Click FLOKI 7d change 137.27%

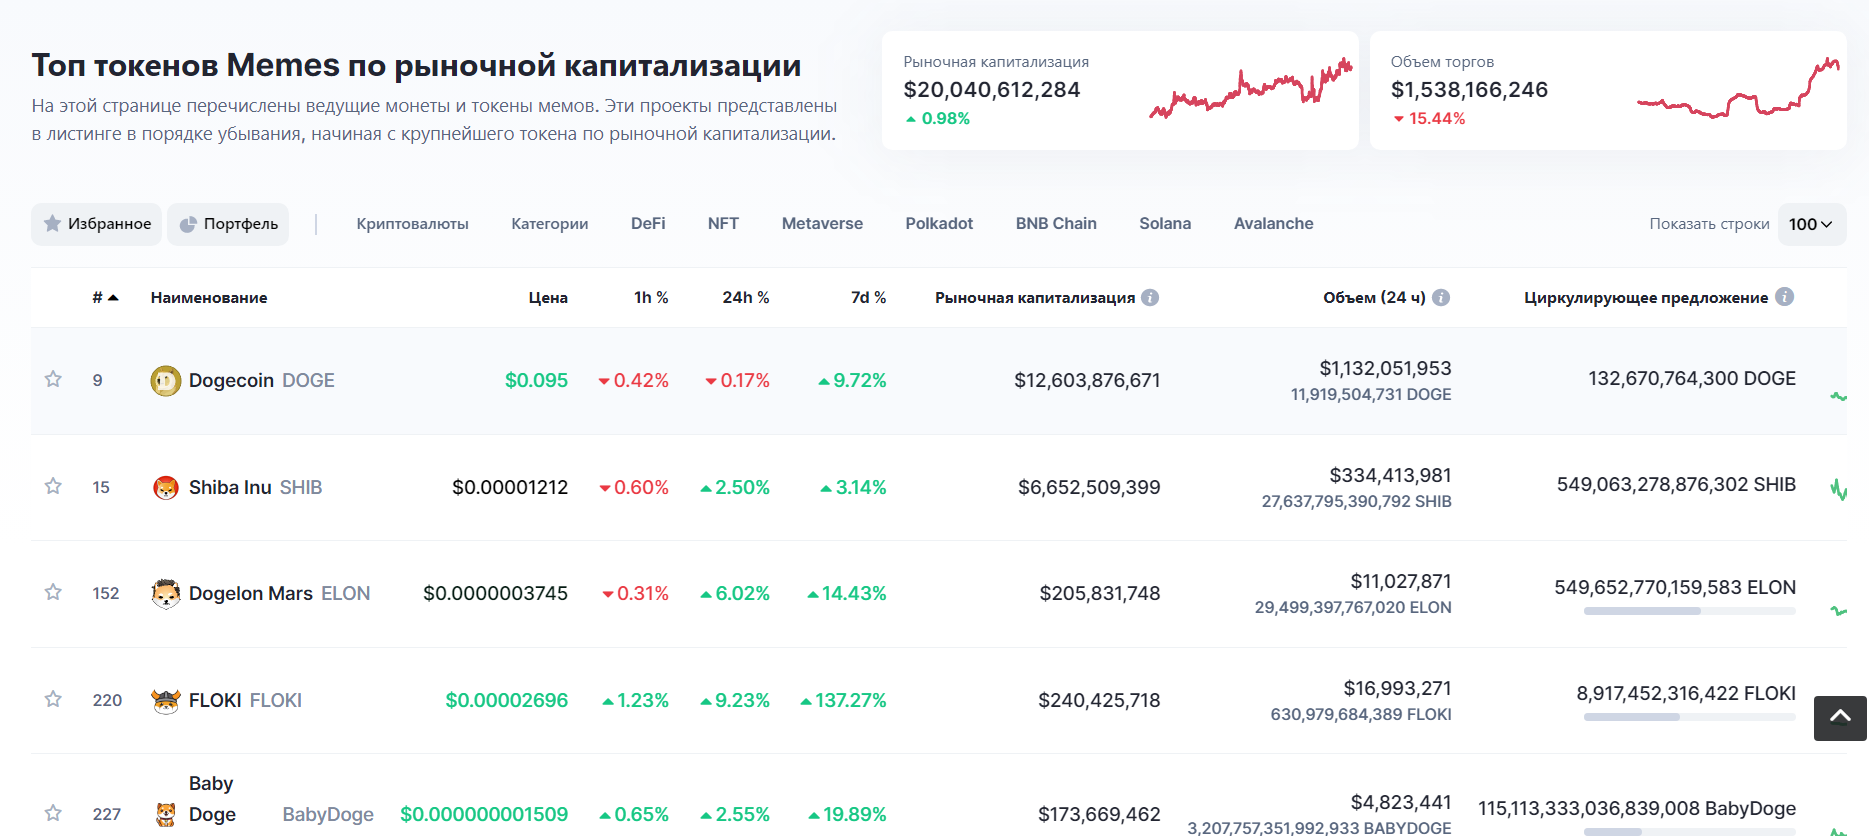(843, 700)
